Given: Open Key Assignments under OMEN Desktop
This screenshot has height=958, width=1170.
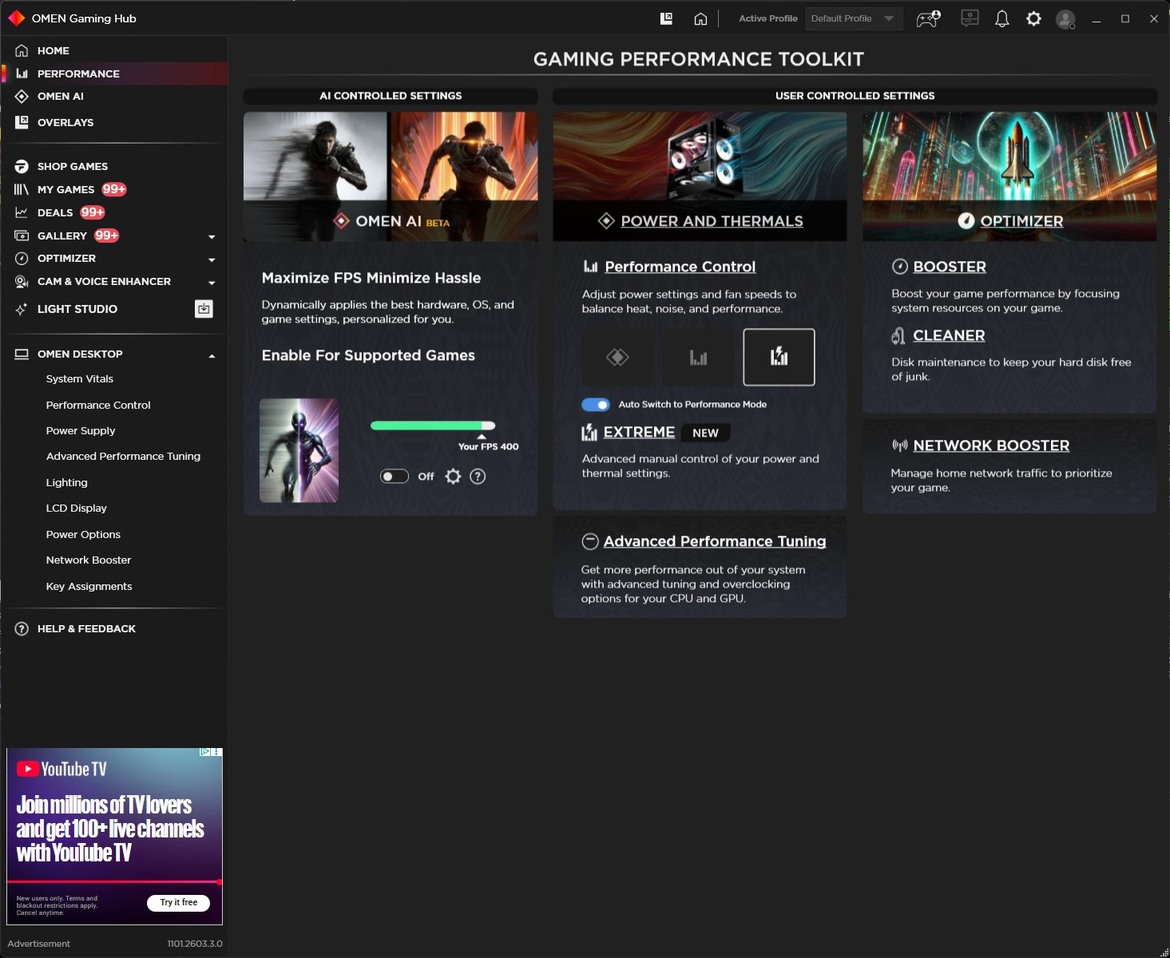Looking at the screenshot, I should (89, 586).
